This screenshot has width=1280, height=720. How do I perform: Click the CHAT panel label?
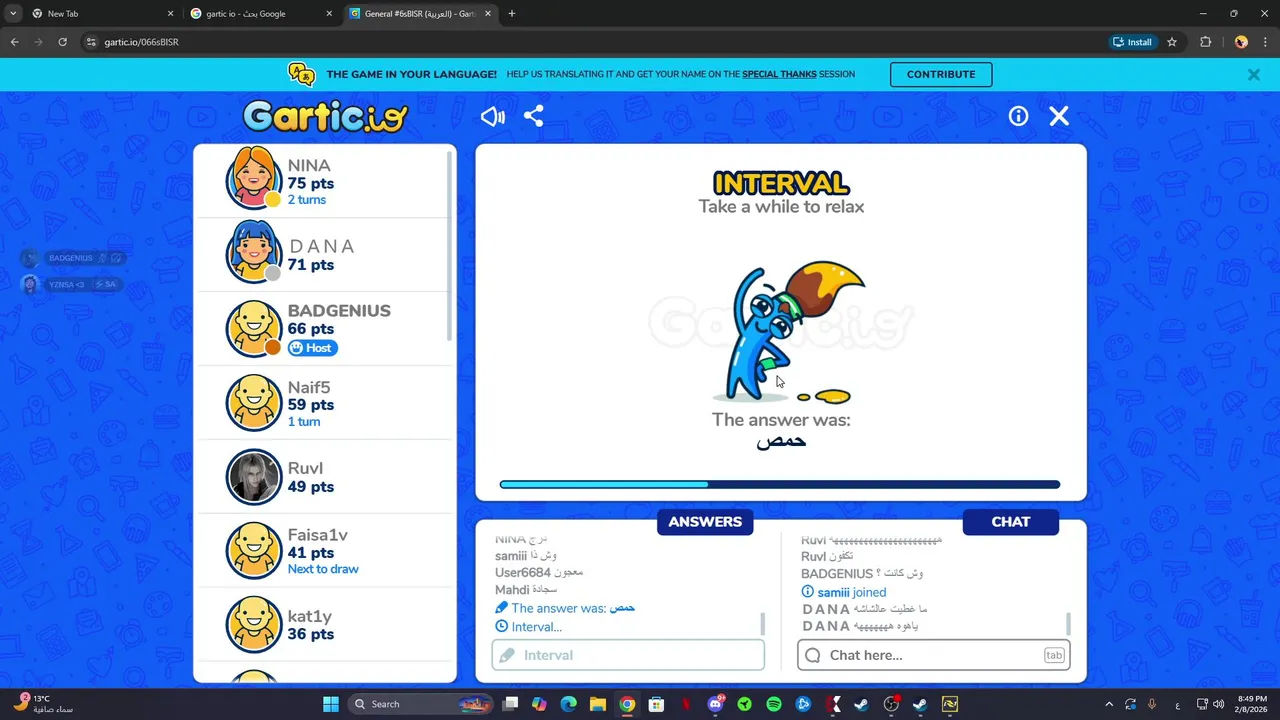[x=1011, y=522]
